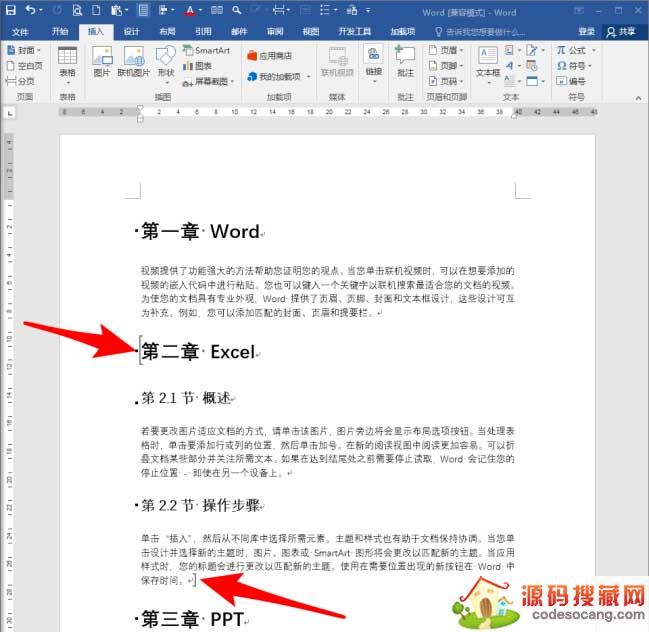Insert a 空白页 blank page
649x632 pixels.
(25, 65)
